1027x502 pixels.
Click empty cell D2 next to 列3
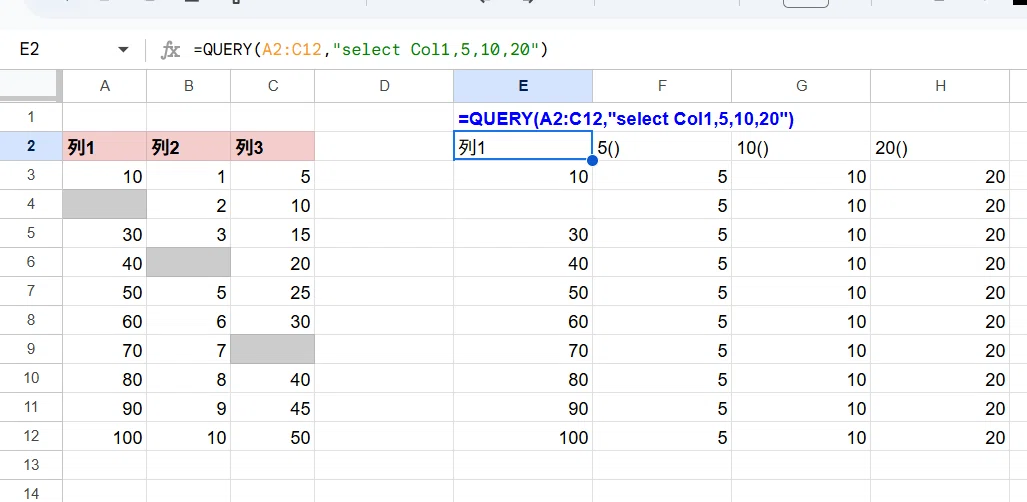tap(384, 146)
